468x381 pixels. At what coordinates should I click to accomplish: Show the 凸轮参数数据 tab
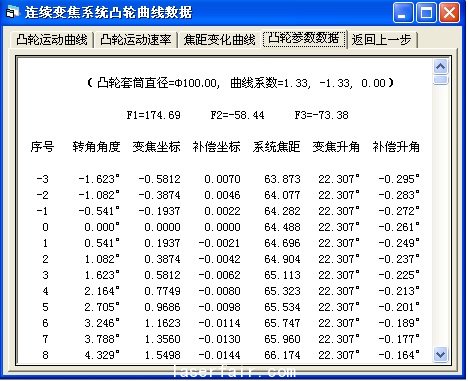coord(304,39)
